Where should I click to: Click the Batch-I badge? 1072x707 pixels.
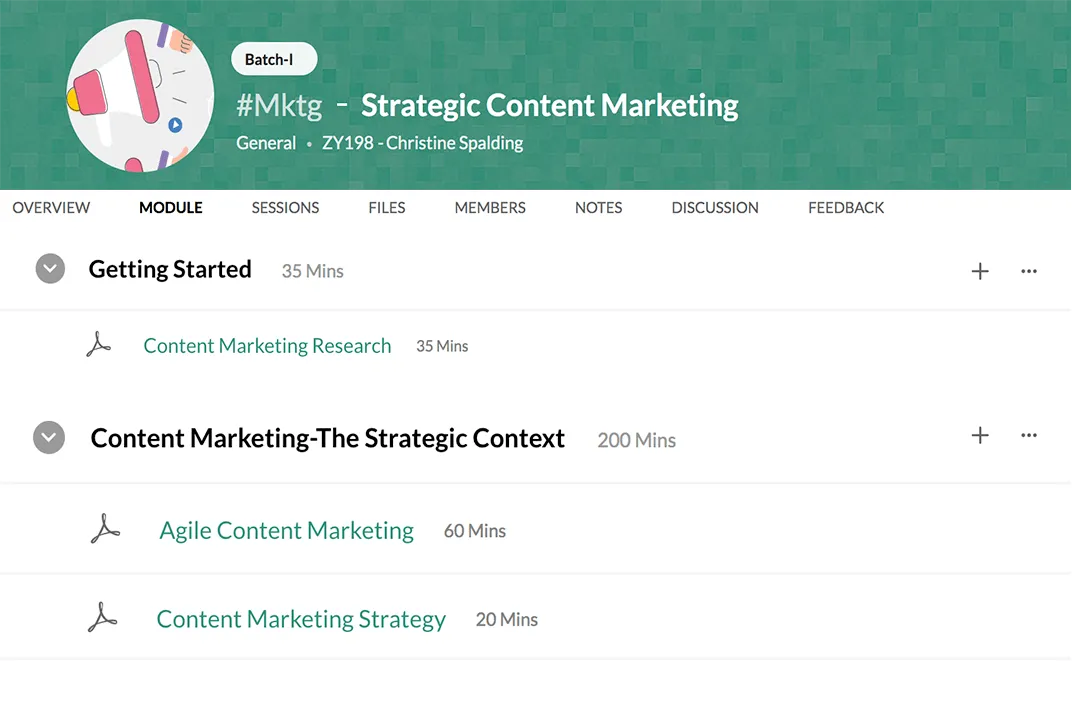click(274, 59)
